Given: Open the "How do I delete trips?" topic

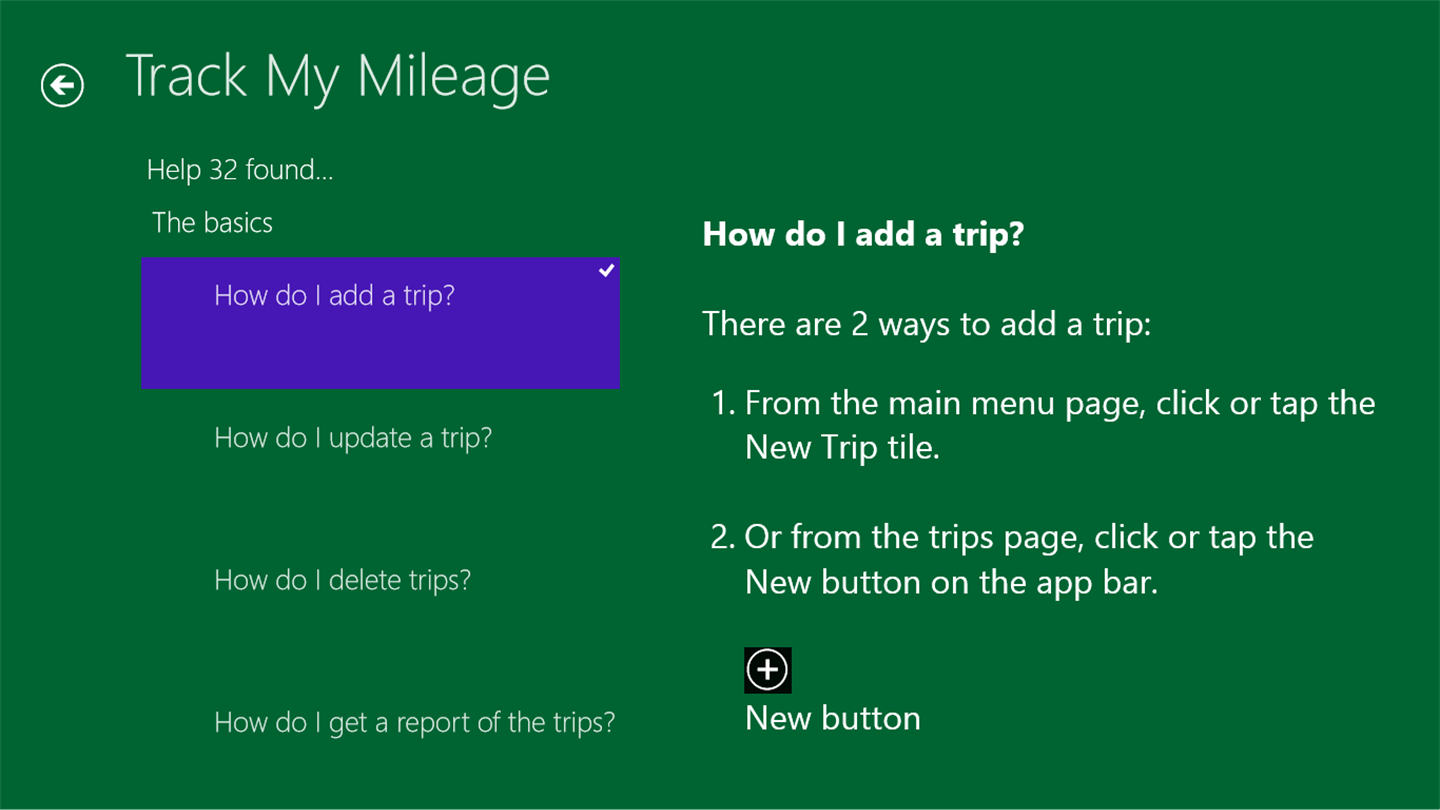Looking at the screenshot, I should click(342, 580).
